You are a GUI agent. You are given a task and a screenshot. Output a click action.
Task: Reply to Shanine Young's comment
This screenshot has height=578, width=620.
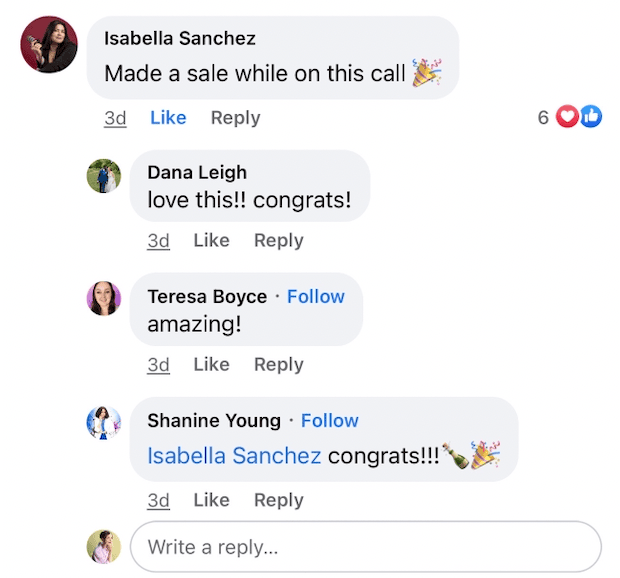click(278, 500)
